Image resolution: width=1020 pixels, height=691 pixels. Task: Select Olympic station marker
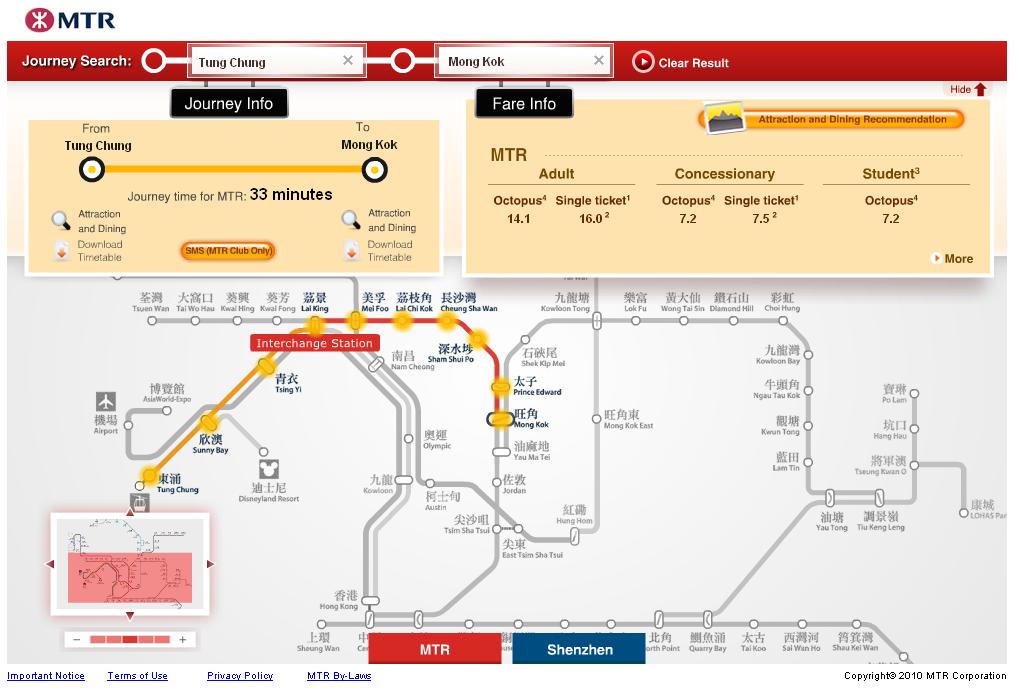coord(408,439)
